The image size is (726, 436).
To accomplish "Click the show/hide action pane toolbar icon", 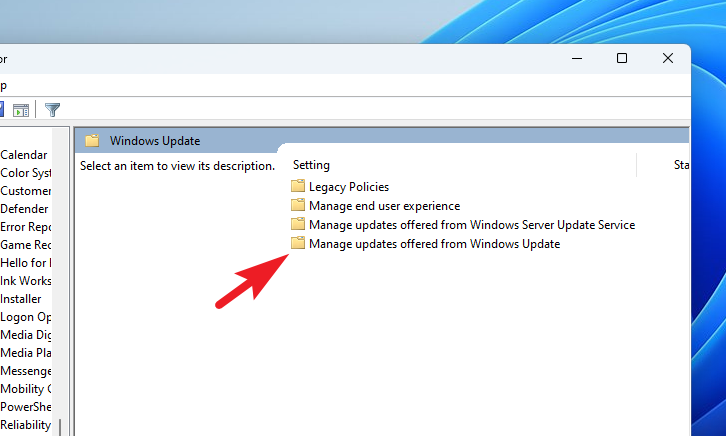I will [x=21, y=110].
